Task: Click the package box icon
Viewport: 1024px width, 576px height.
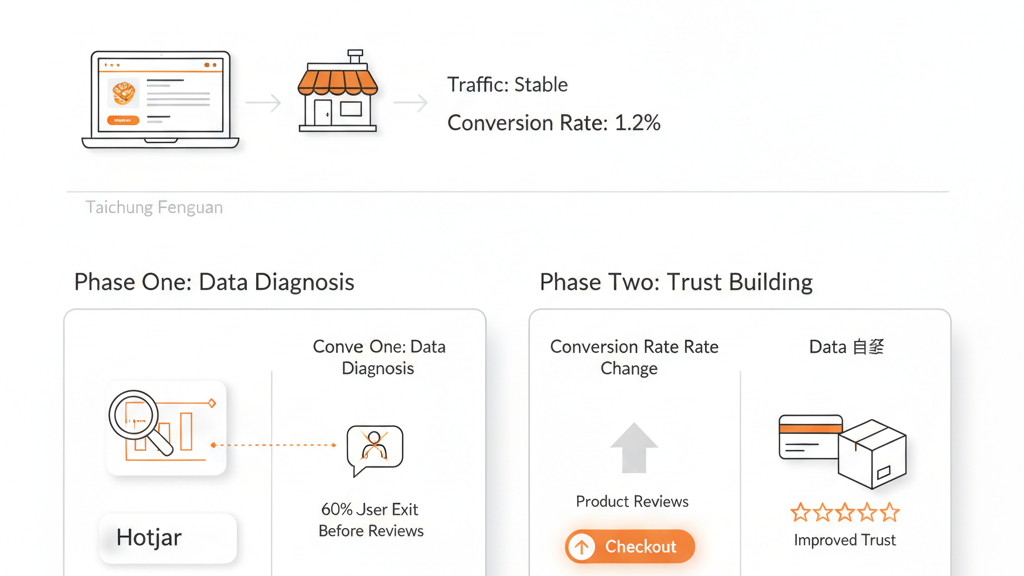Action: [872, 452]
